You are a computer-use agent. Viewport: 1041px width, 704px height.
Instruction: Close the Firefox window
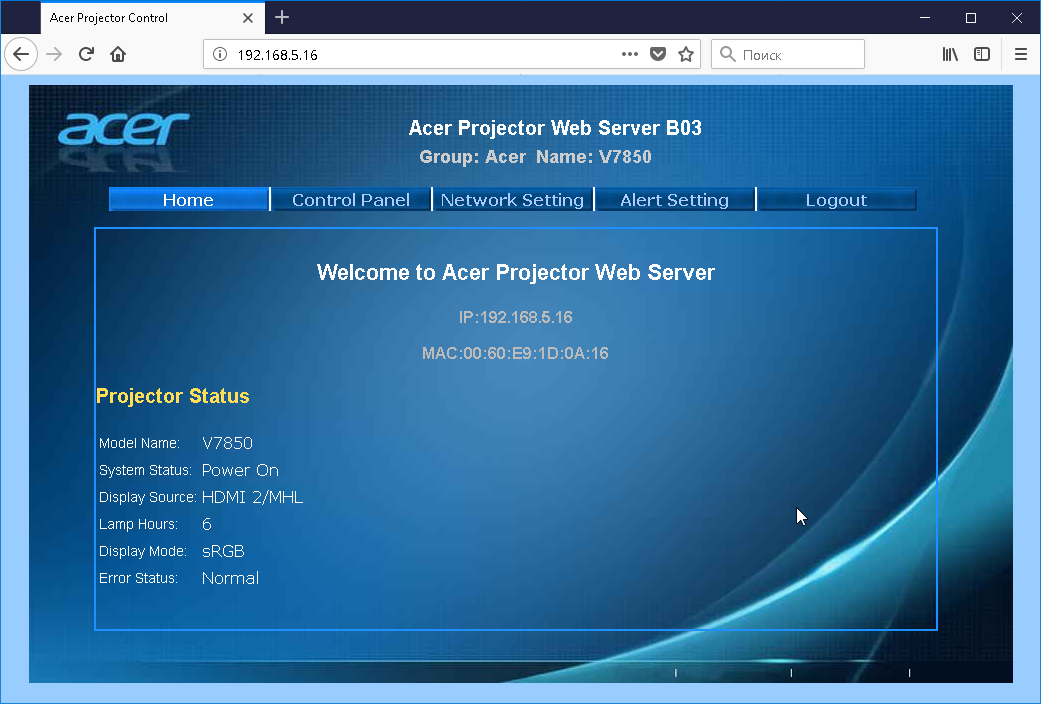point(1016,18)
